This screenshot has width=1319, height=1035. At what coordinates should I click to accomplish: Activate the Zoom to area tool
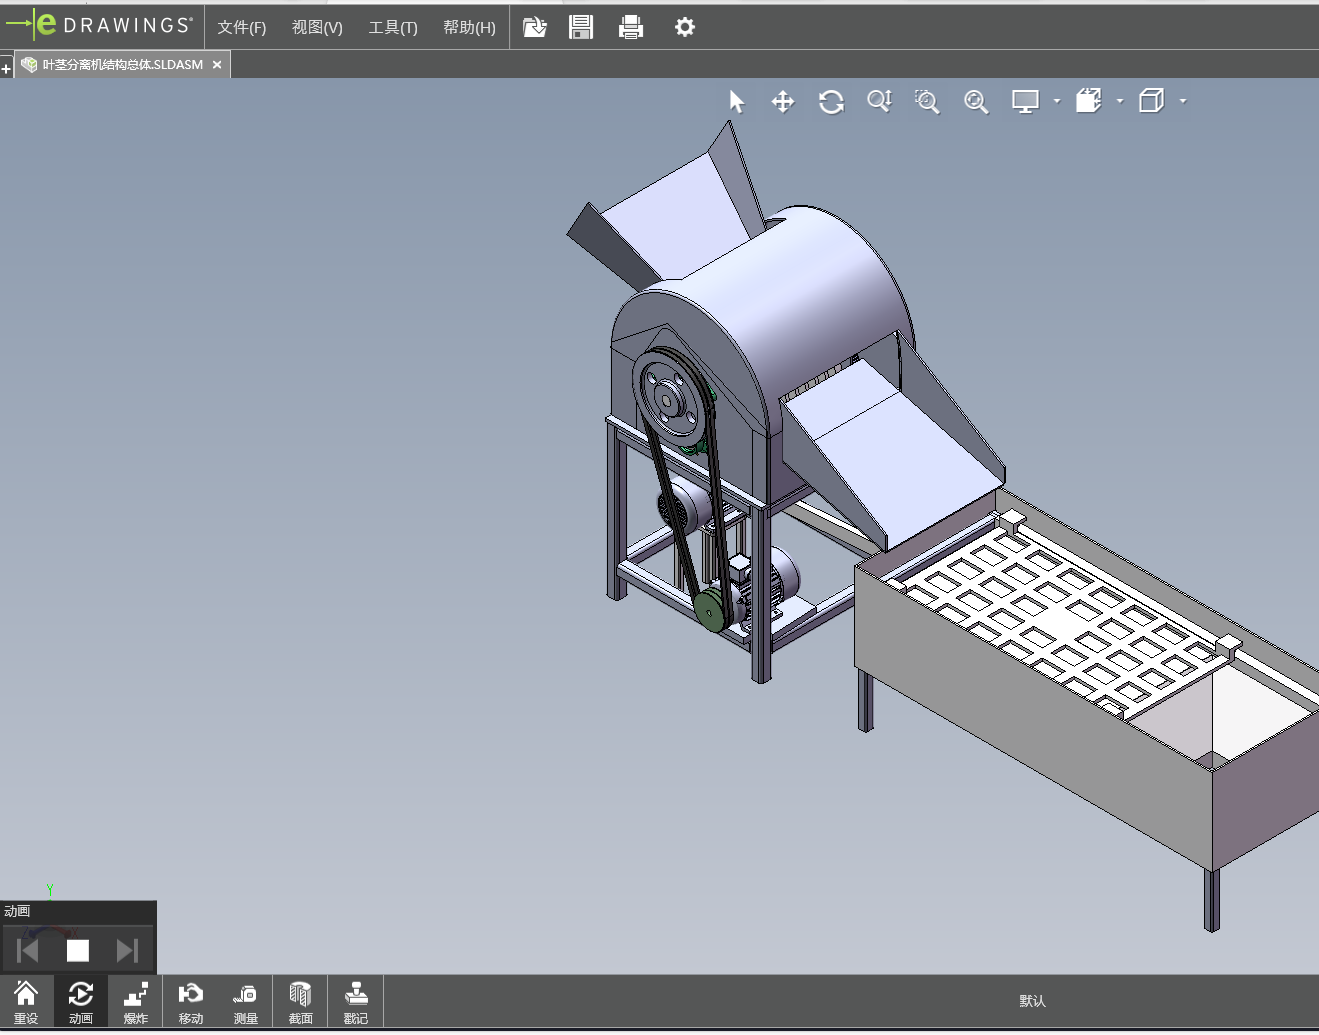tap(927, 102)
